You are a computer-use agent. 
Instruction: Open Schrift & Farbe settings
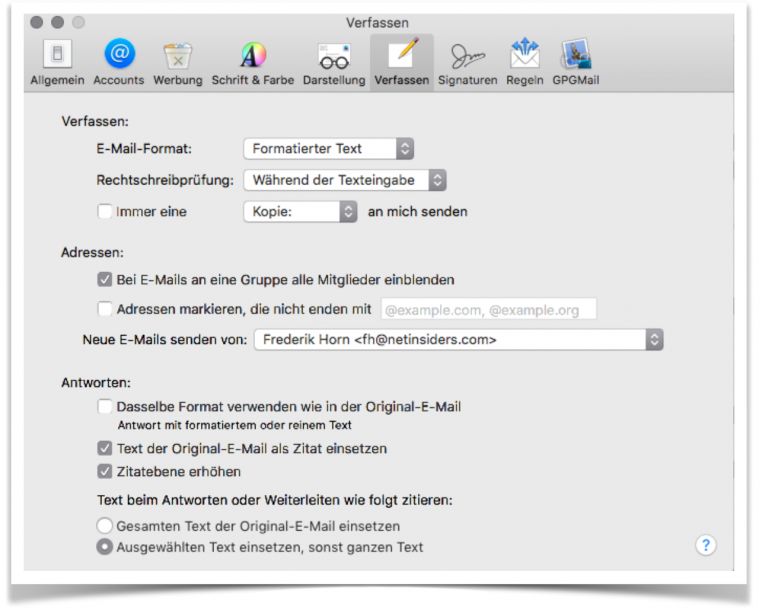coord(252,61)
